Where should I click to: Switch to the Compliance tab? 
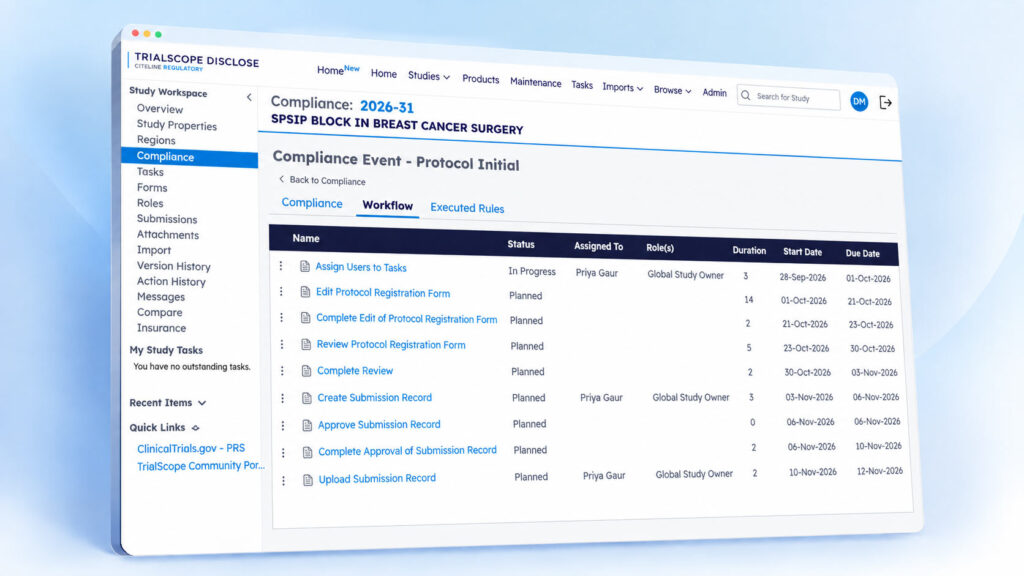(x=312, y=202)
